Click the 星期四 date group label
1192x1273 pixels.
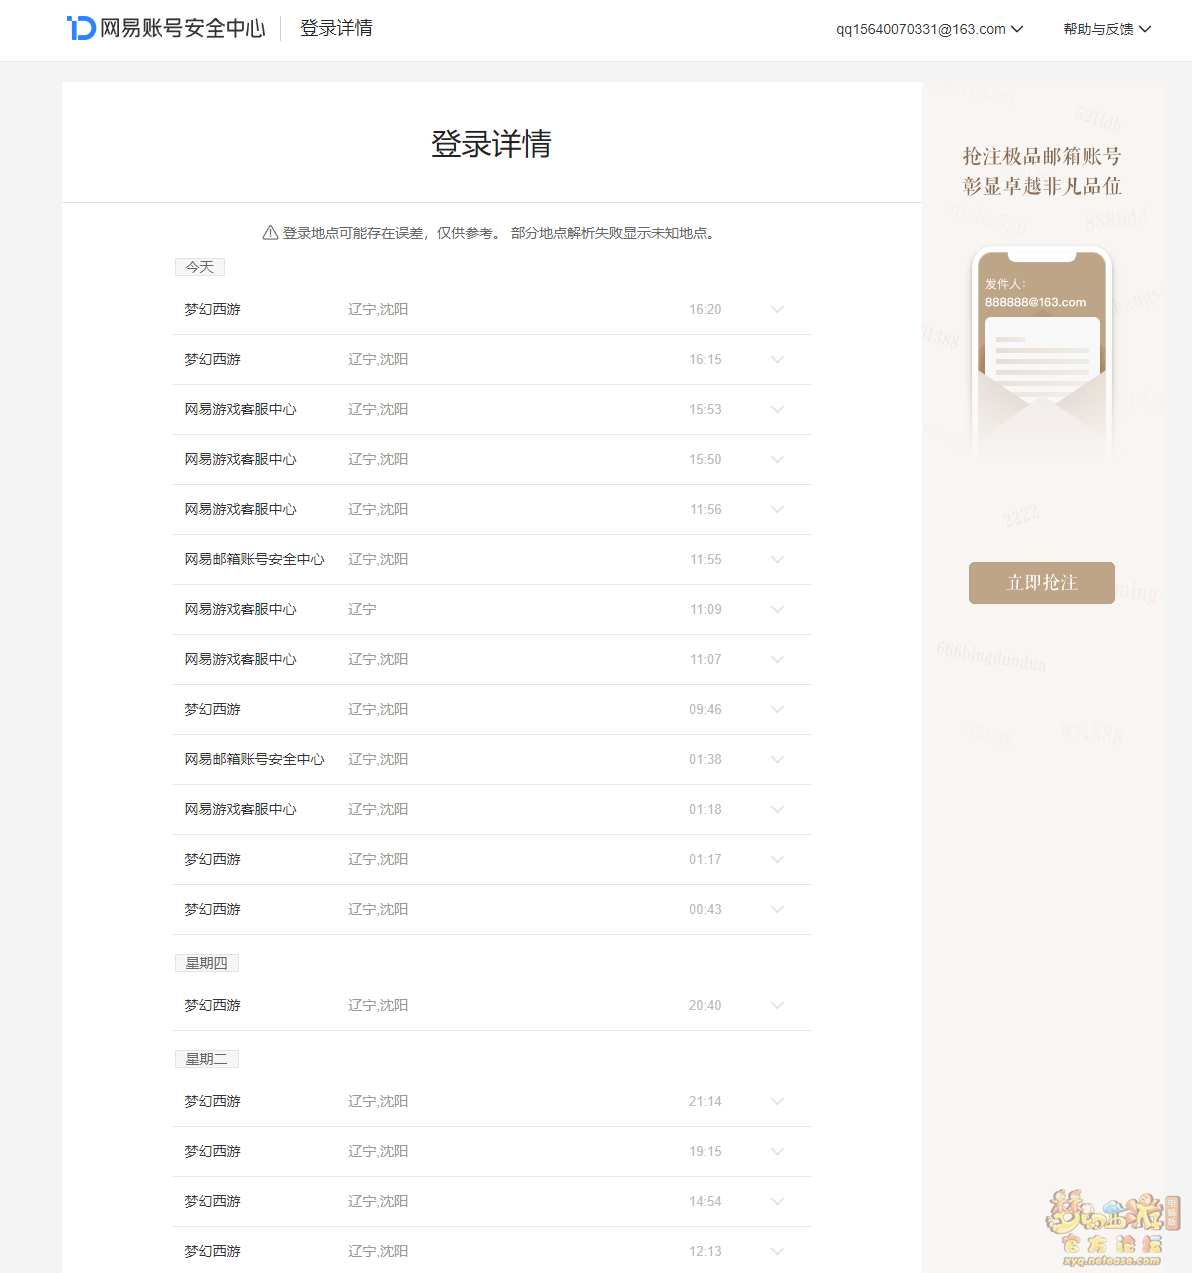(207, 963)
